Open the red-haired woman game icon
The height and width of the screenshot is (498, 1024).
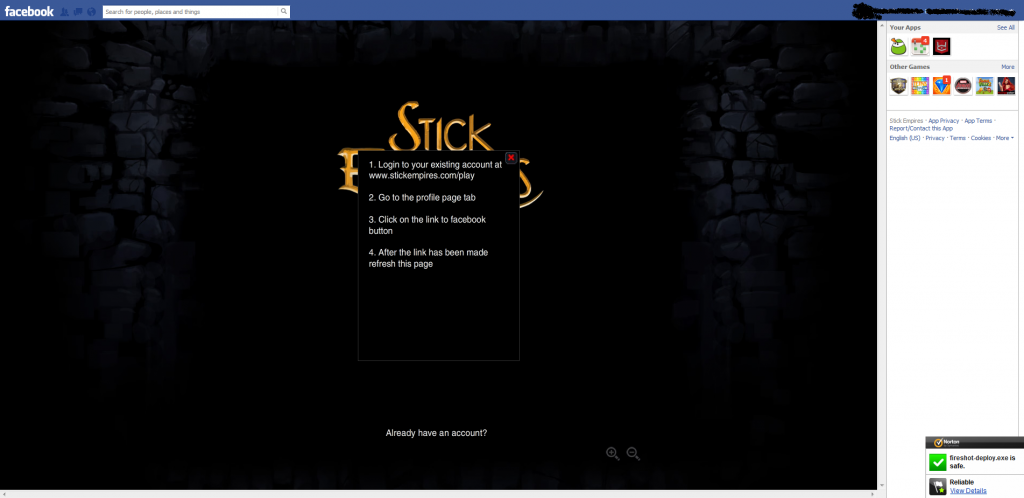[1006, 86]
